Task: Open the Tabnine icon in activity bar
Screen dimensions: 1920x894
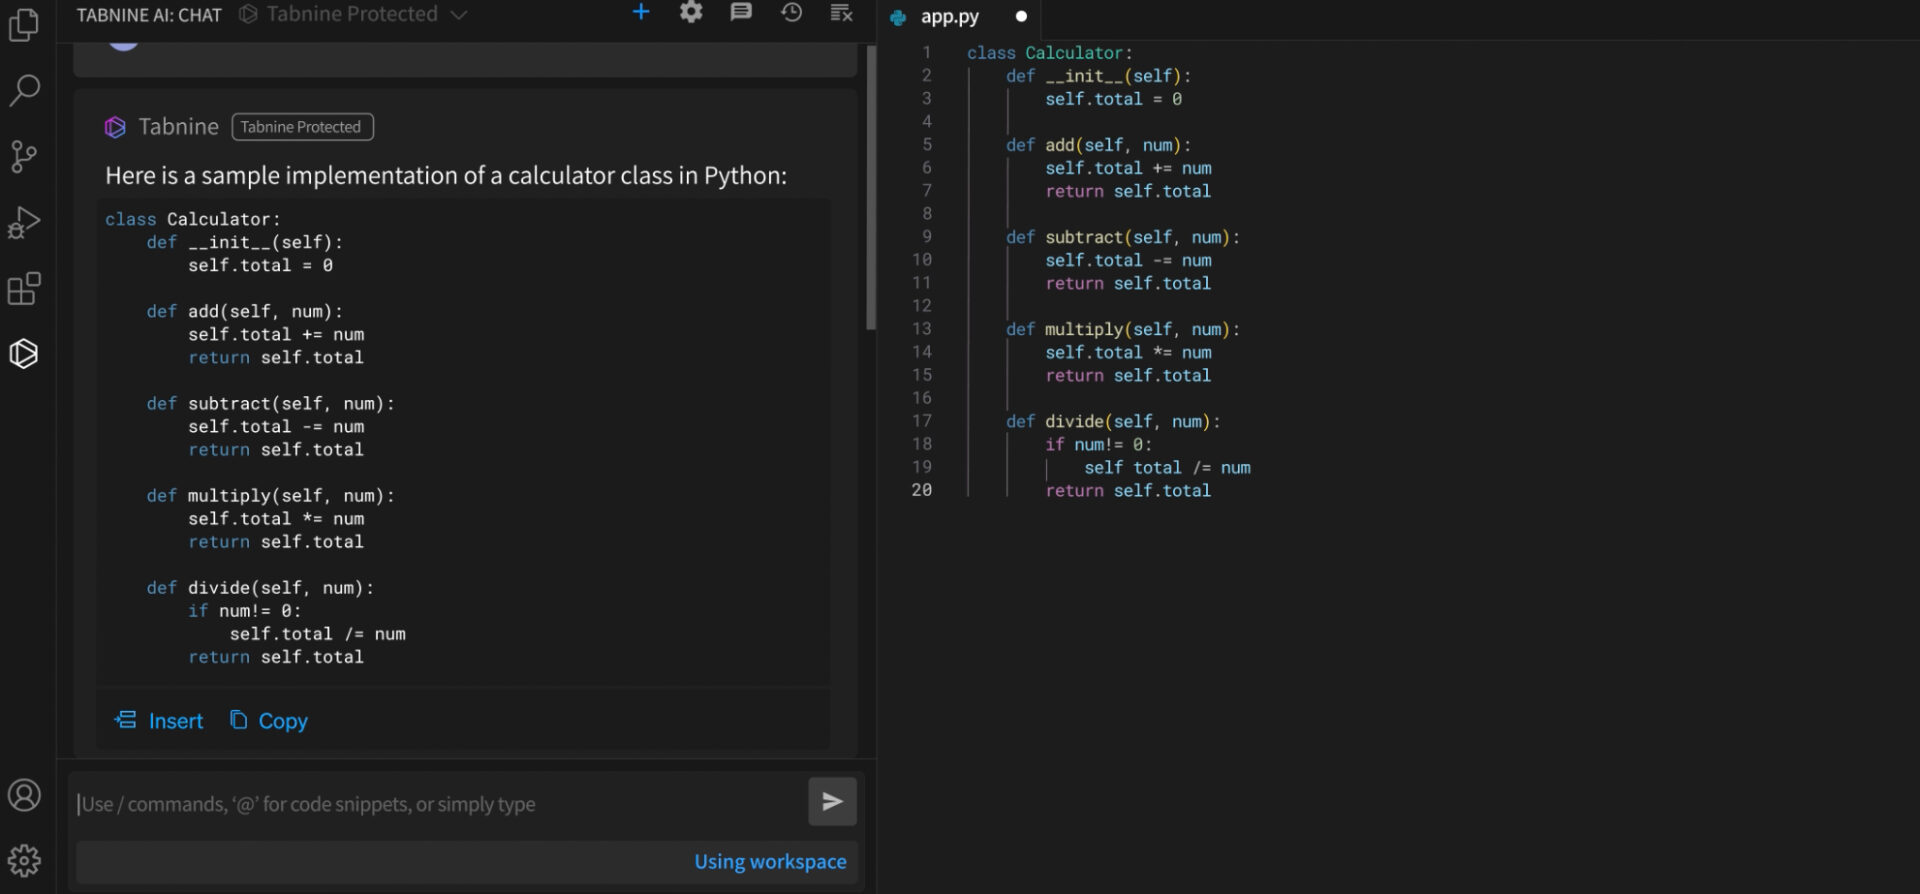Action: [24, 353]
